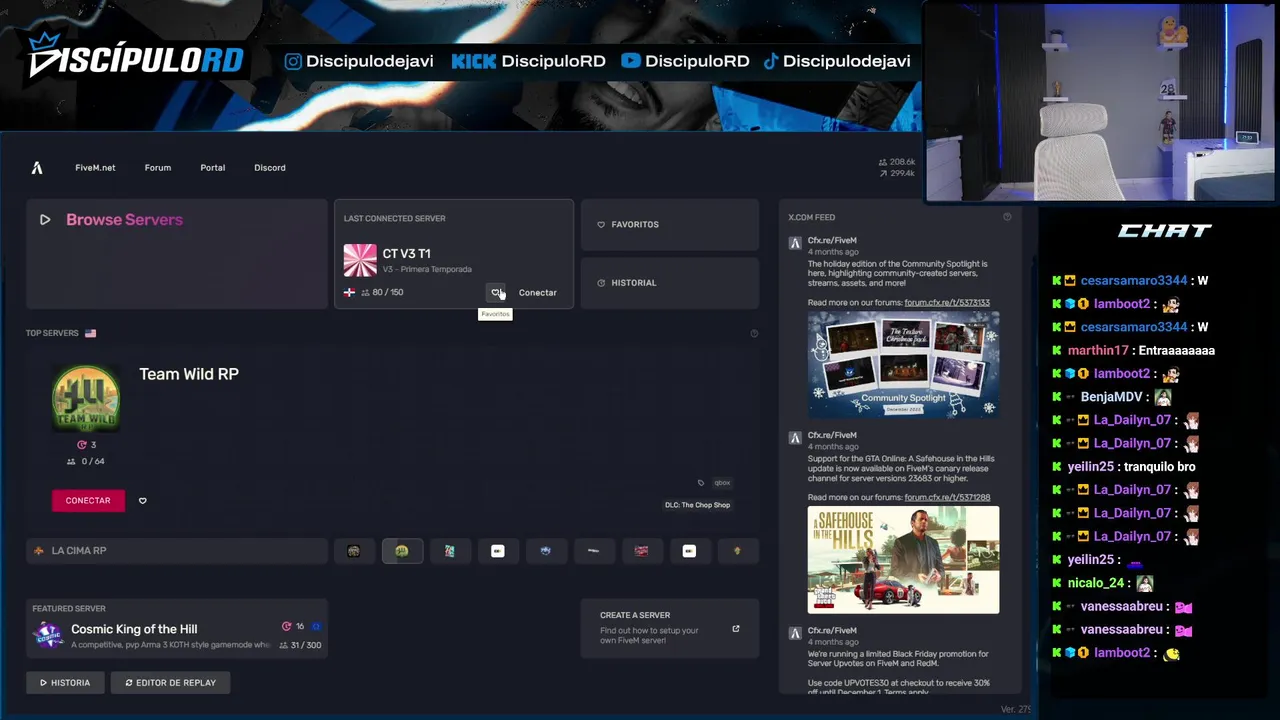Click the KICK logo in stream banner

(474, 61)
